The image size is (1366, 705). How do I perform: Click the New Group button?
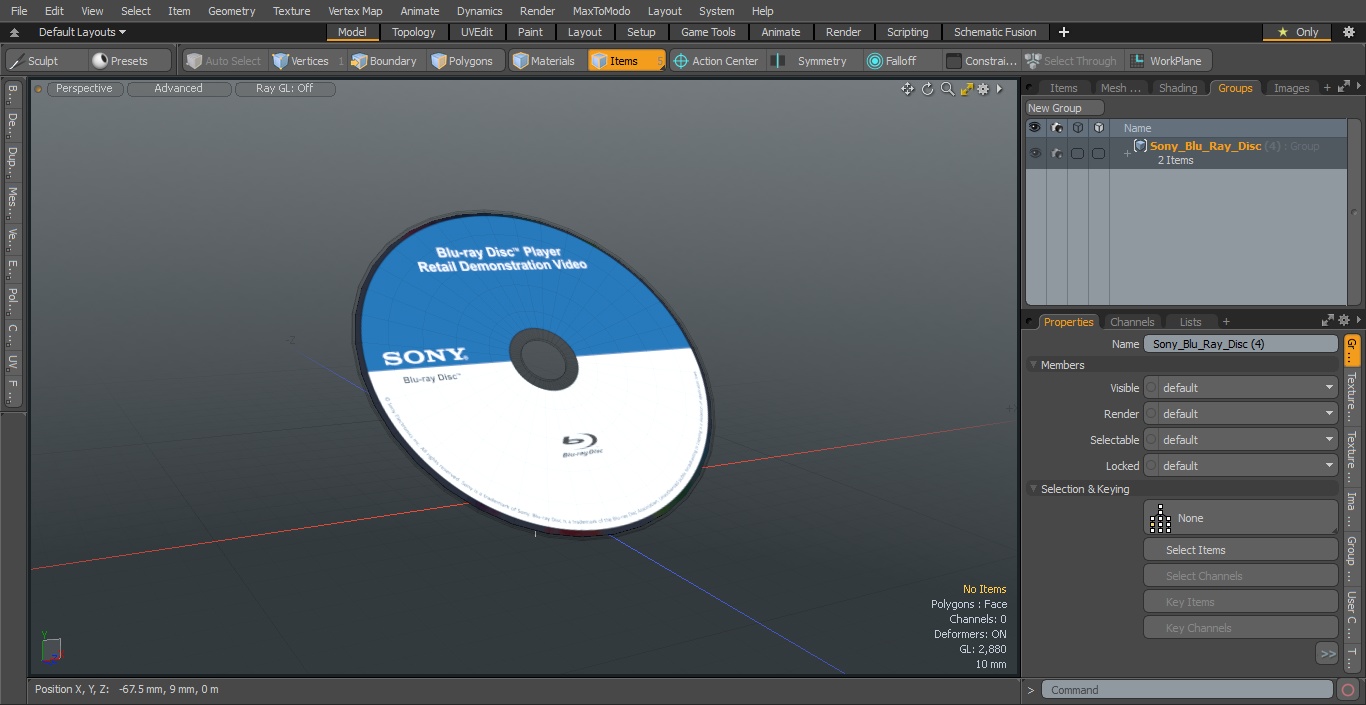1065,108
